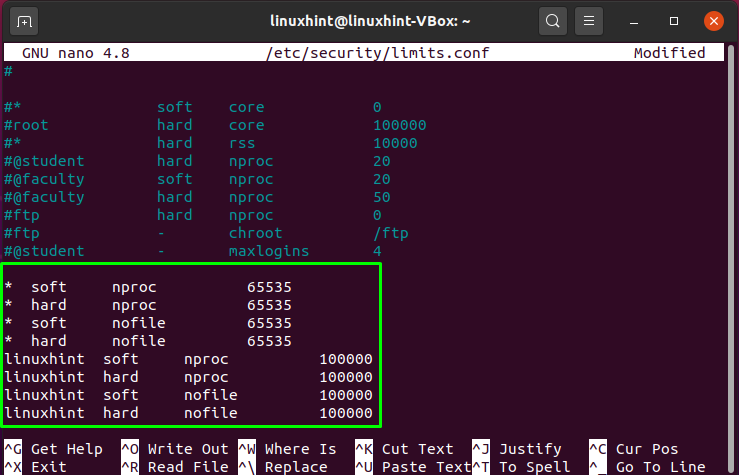Click the value 10000 on rss line

395,143
